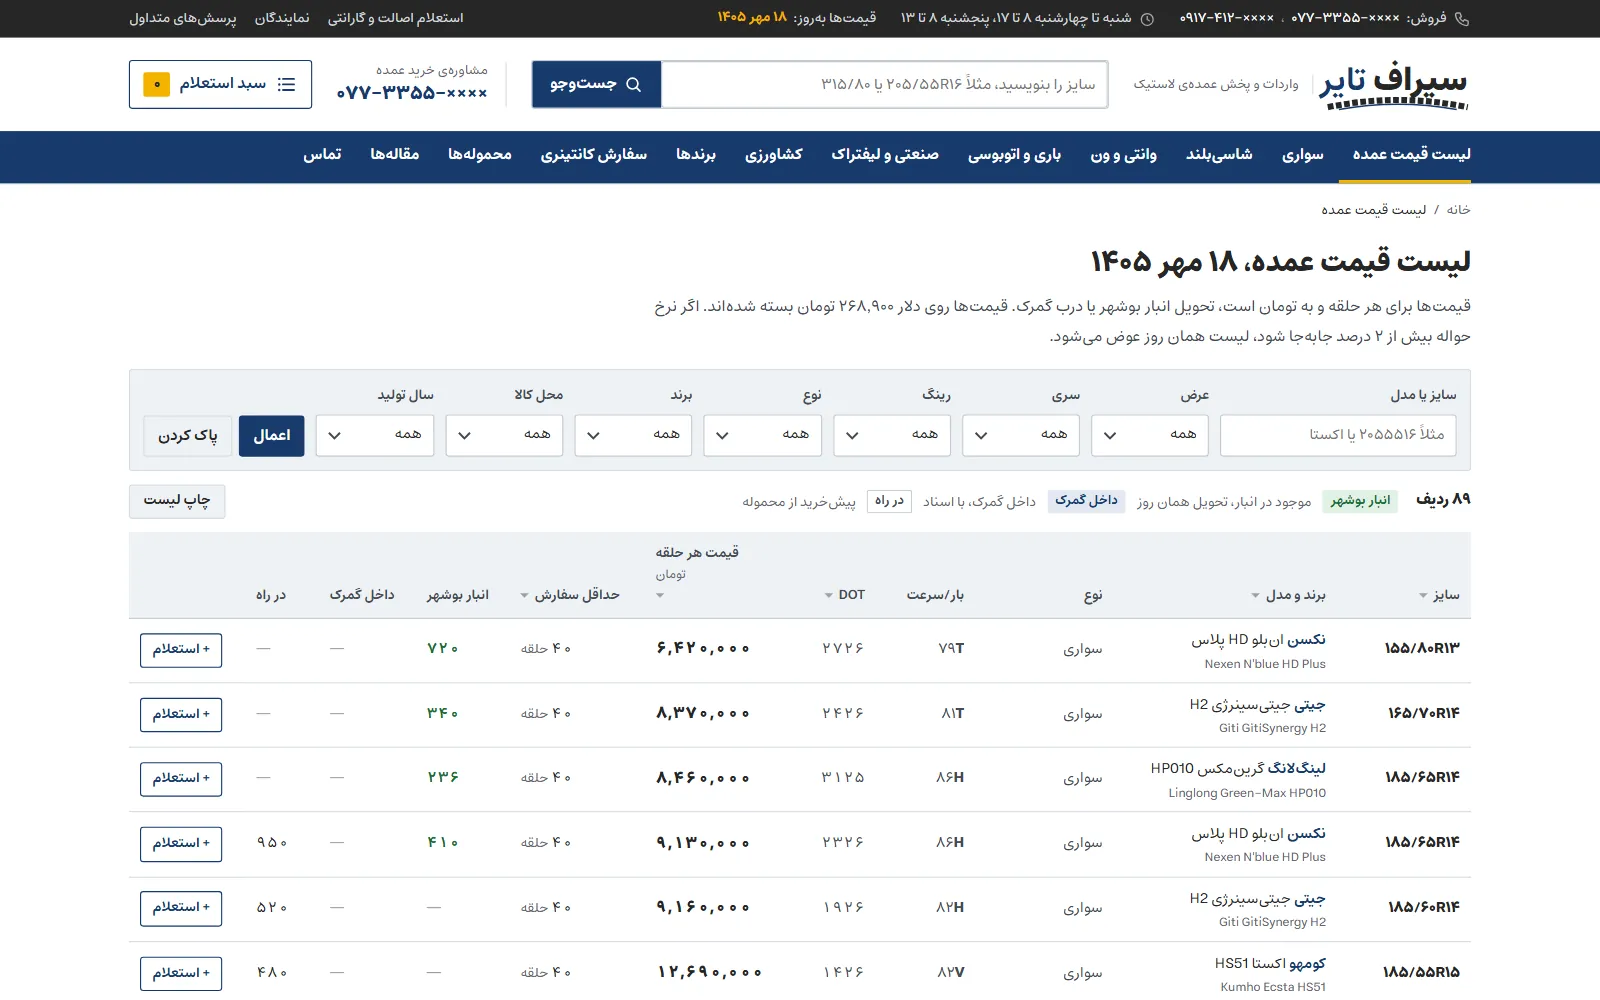
Task: Open the نوع filter dropdown
Action: 763,435
